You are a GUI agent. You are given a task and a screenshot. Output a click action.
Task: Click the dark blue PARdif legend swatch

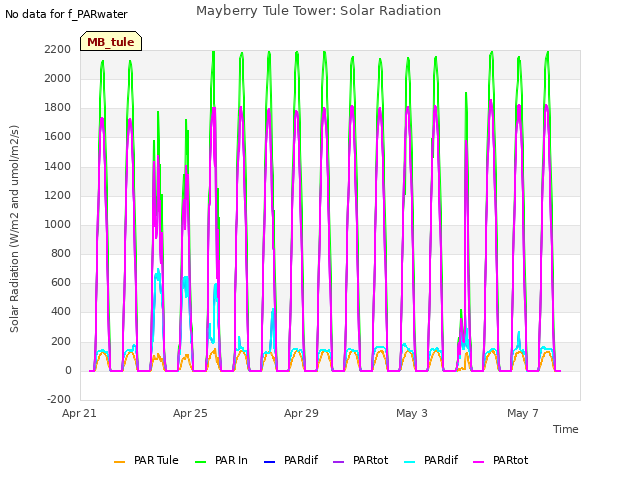coord(269,462)
